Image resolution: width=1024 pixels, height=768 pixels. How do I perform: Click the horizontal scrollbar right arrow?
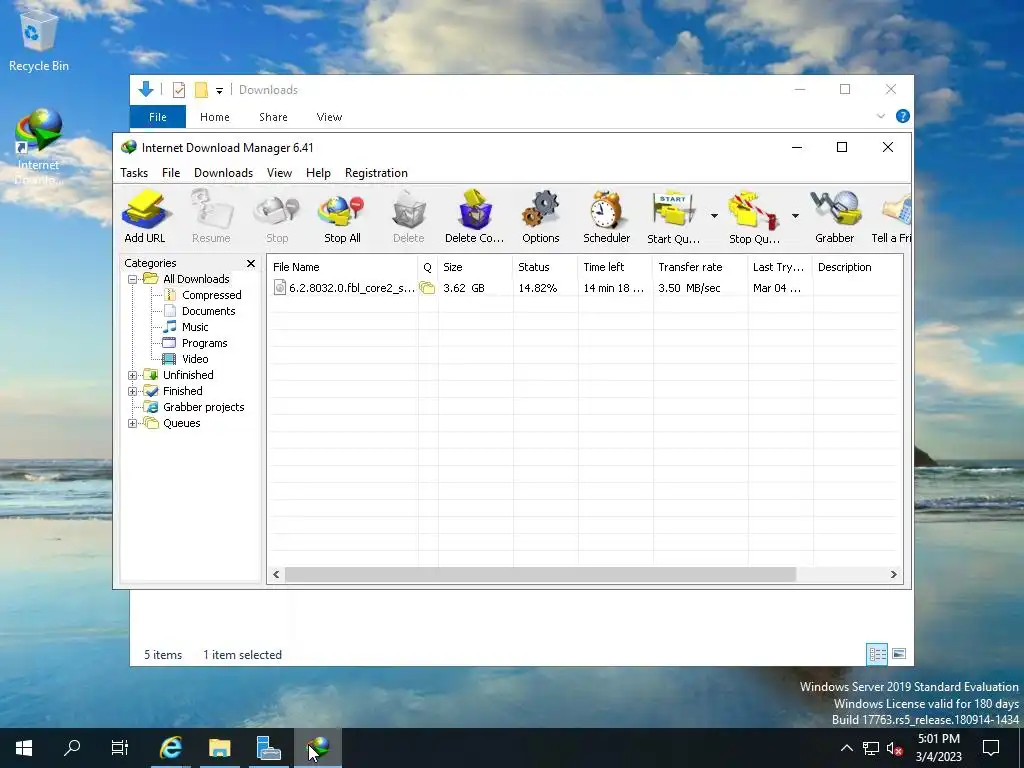(x=893, y=575)
